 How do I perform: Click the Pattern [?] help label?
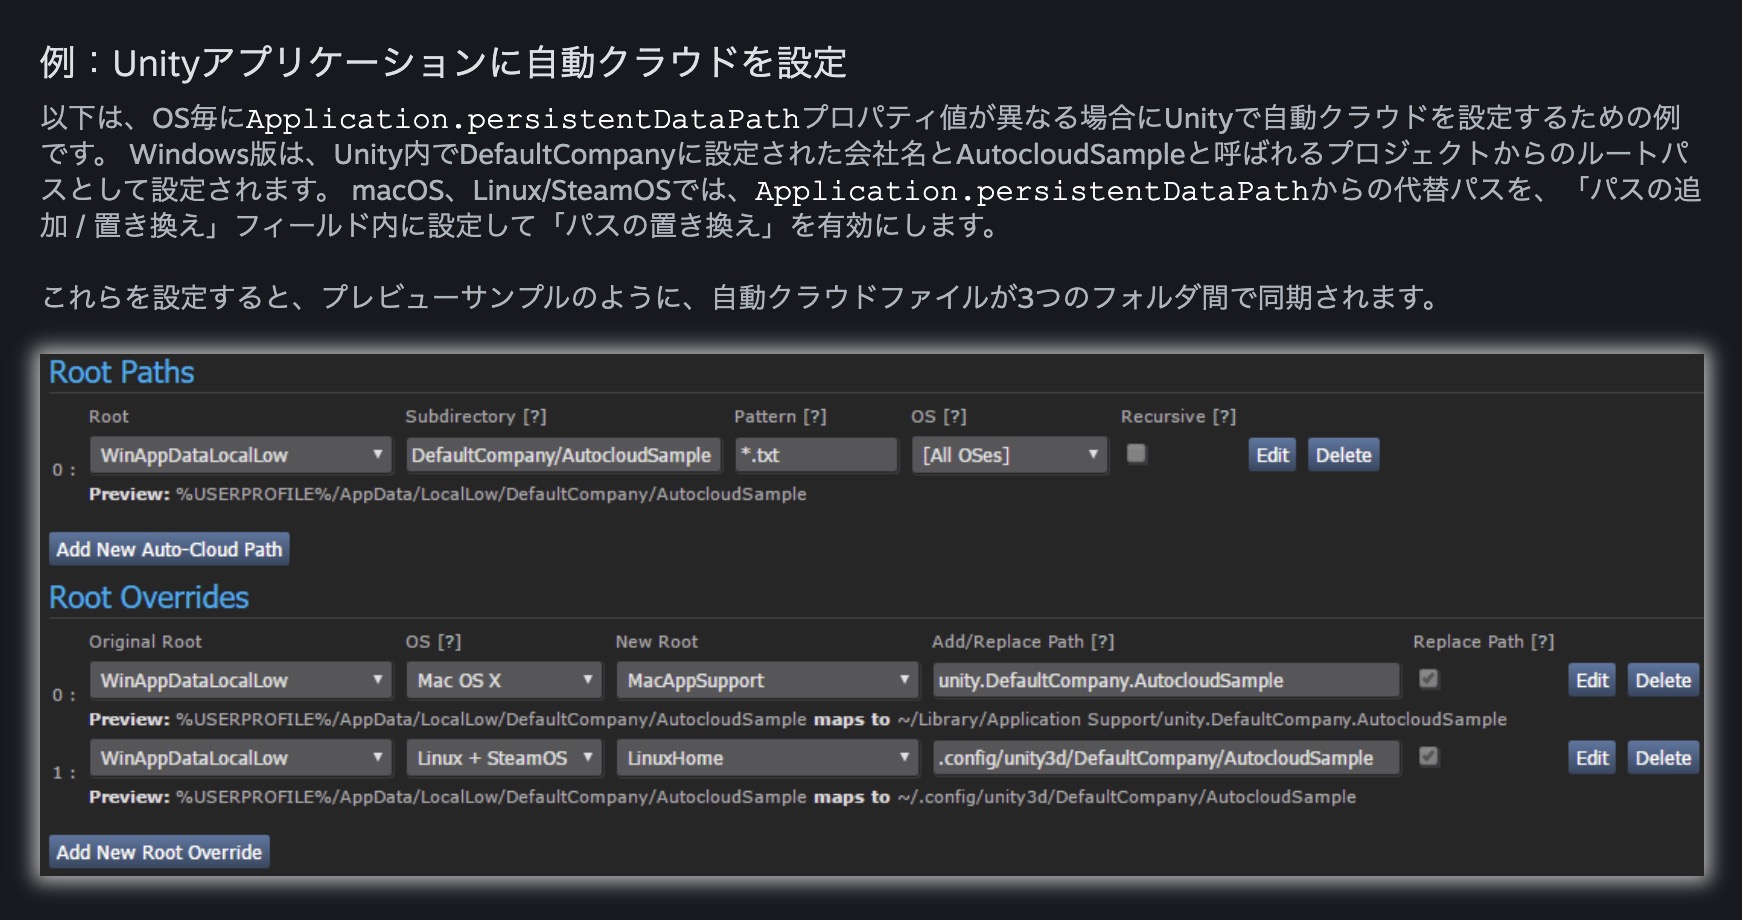click(780, 416)
